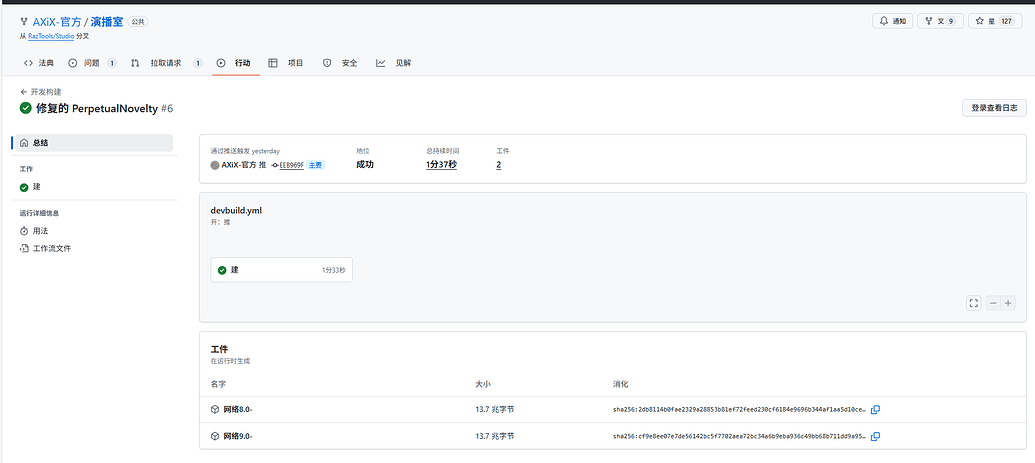Click the 建 job card in graph
1035x463 pixels.
[x=281, y=270]
